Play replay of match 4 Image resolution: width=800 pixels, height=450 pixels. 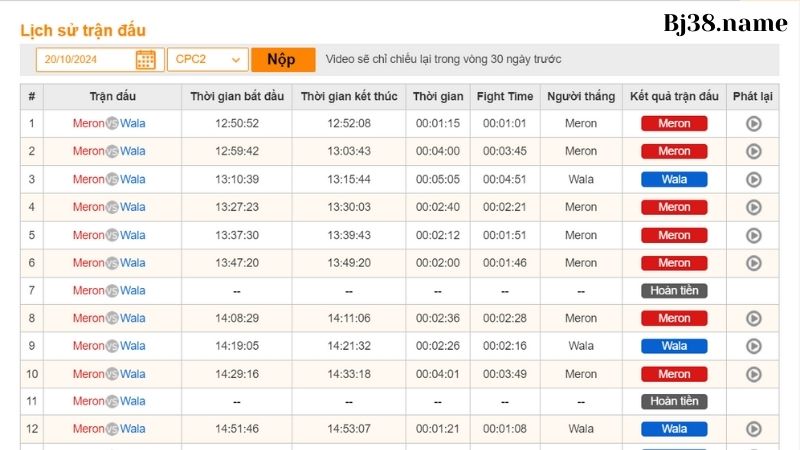click(x=754, y=208)
